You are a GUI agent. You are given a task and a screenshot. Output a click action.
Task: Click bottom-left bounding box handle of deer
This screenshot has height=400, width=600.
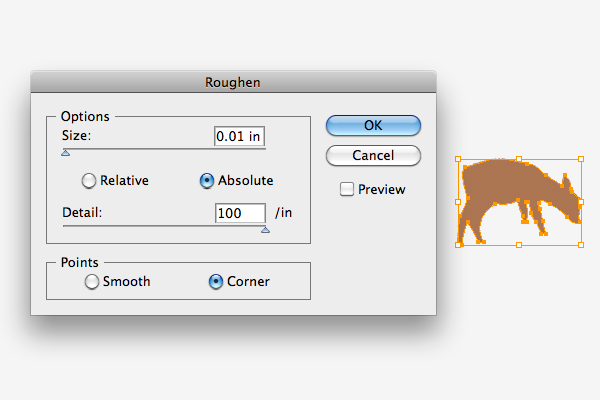click(458, 245)
